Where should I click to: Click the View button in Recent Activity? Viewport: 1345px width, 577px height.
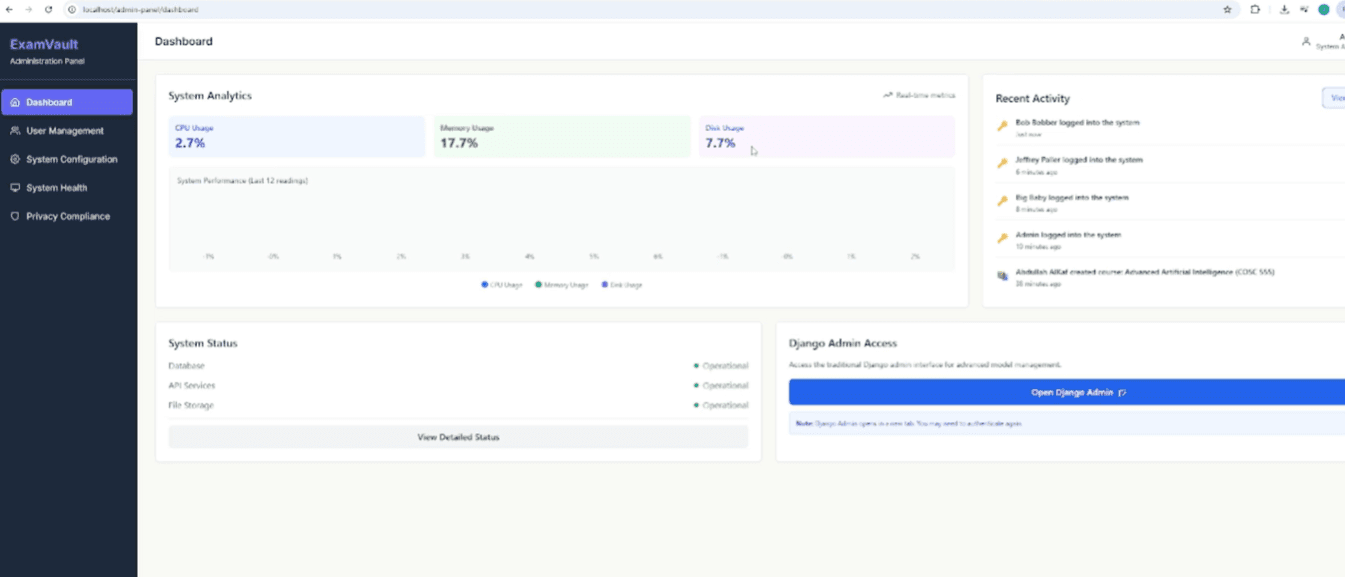click(1334, 98)
